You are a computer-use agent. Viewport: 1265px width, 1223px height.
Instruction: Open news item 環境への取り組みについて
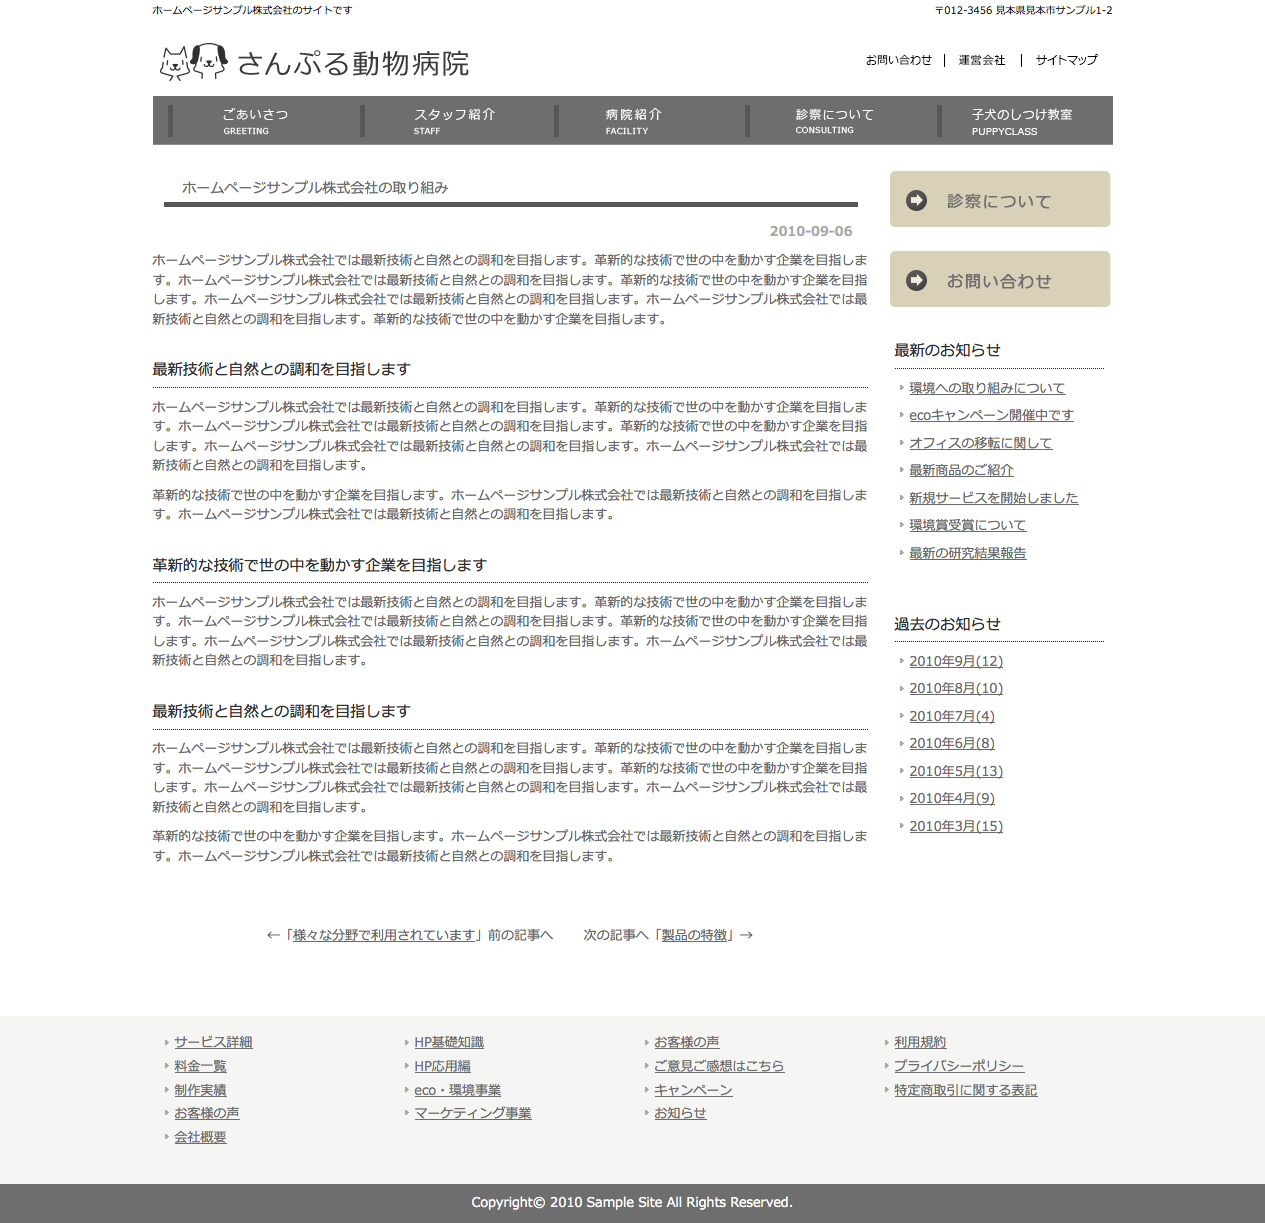point(986,388)
